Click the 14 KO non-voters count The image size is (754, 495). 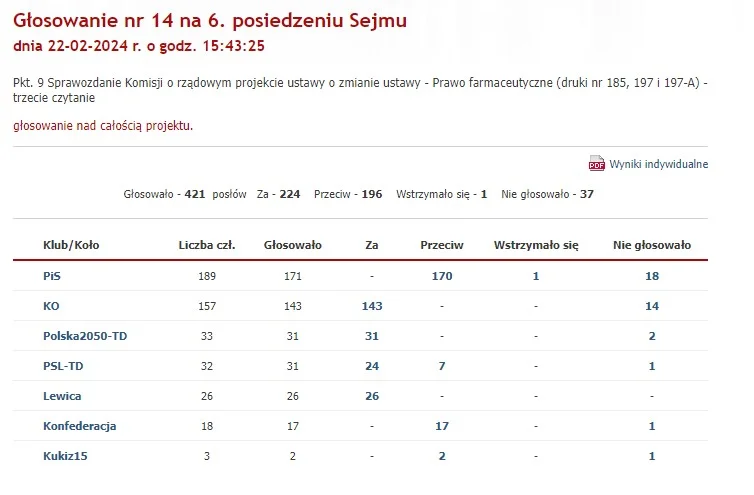[x=652, y=306]
